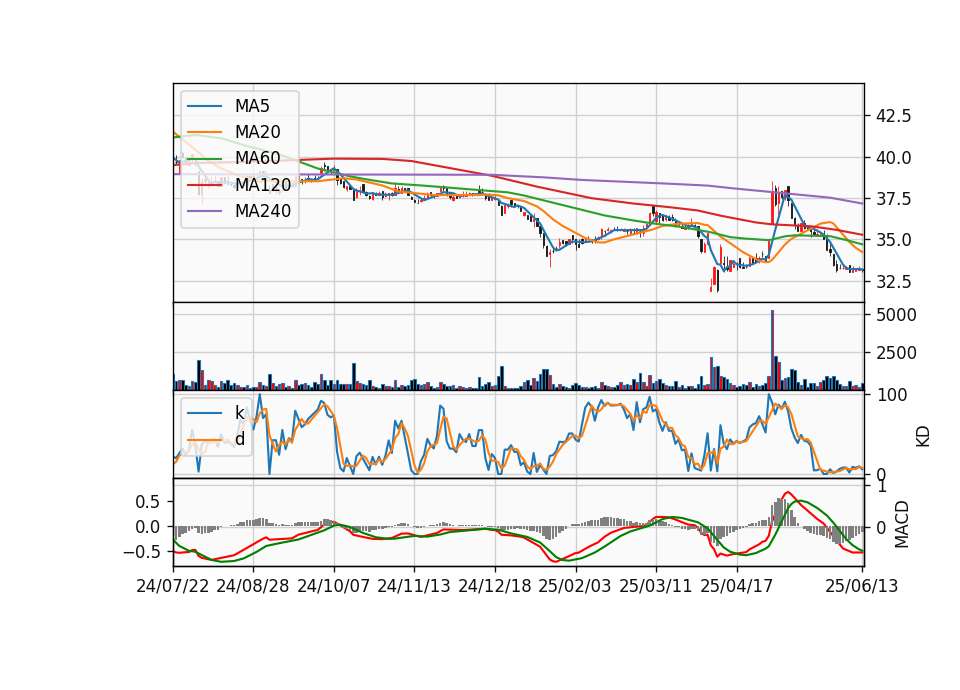Viewport: 960px width, 690px height.
Task: Click the MA120 legend label
Action: coord(263,184)
